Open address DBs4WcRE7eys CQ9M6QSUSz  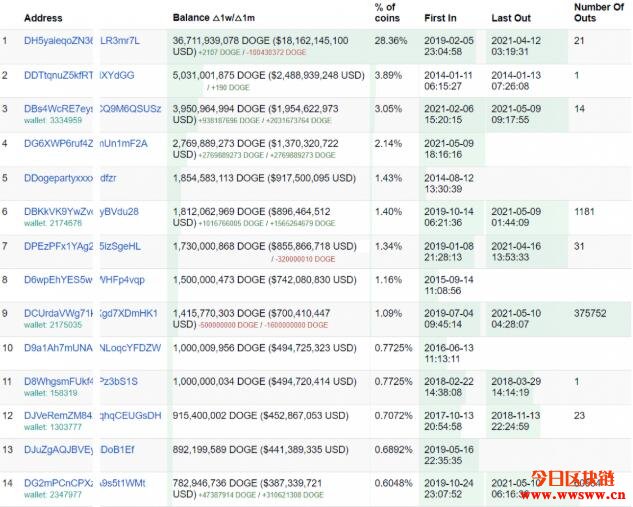point(92,109)
